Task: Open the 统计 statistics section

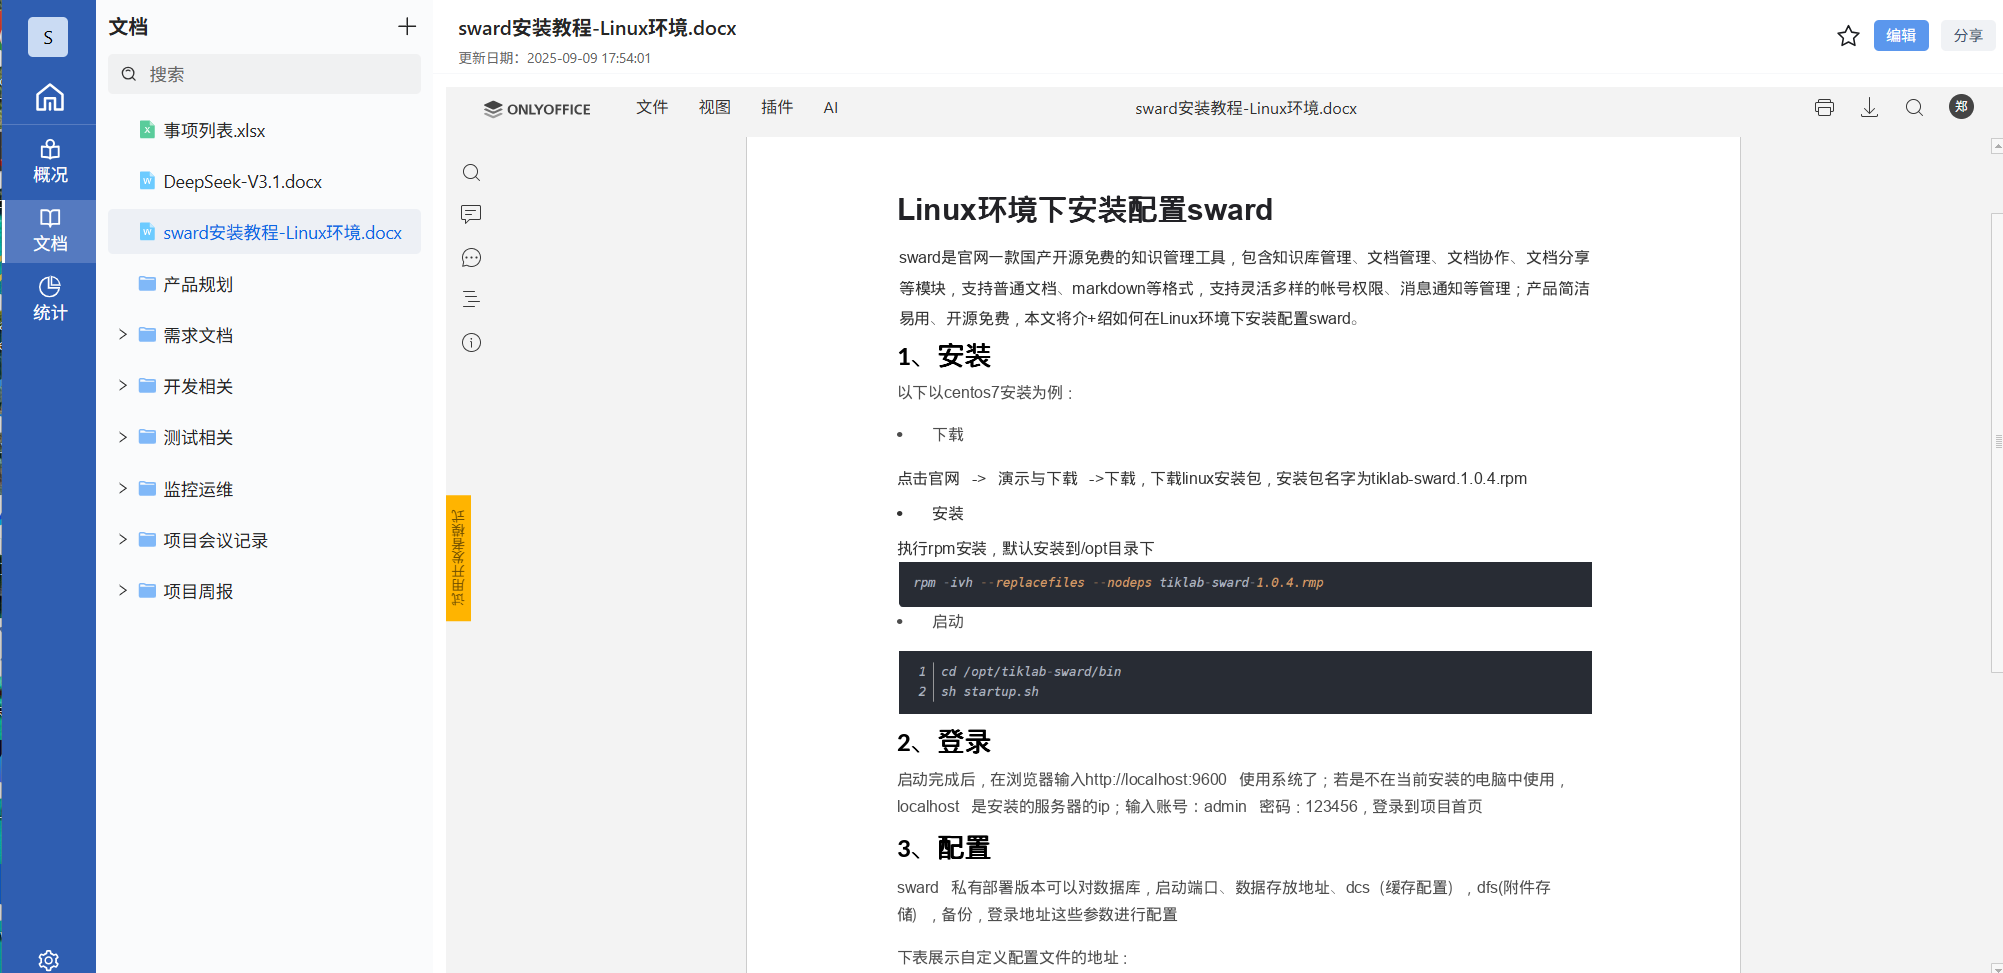Action: [x=49, y=299]
